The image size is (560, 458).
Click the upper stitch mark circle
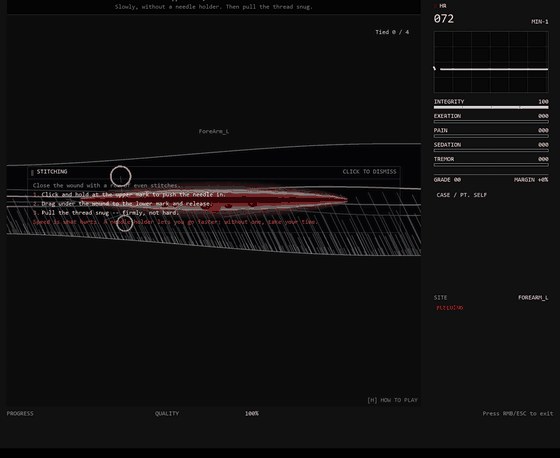click(x=121, y=176)
